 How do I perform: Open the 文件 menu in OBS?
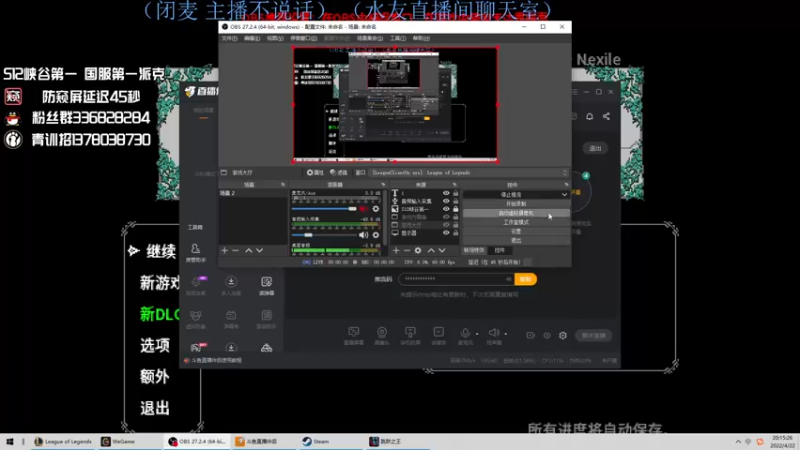click(x=229, y=38)
